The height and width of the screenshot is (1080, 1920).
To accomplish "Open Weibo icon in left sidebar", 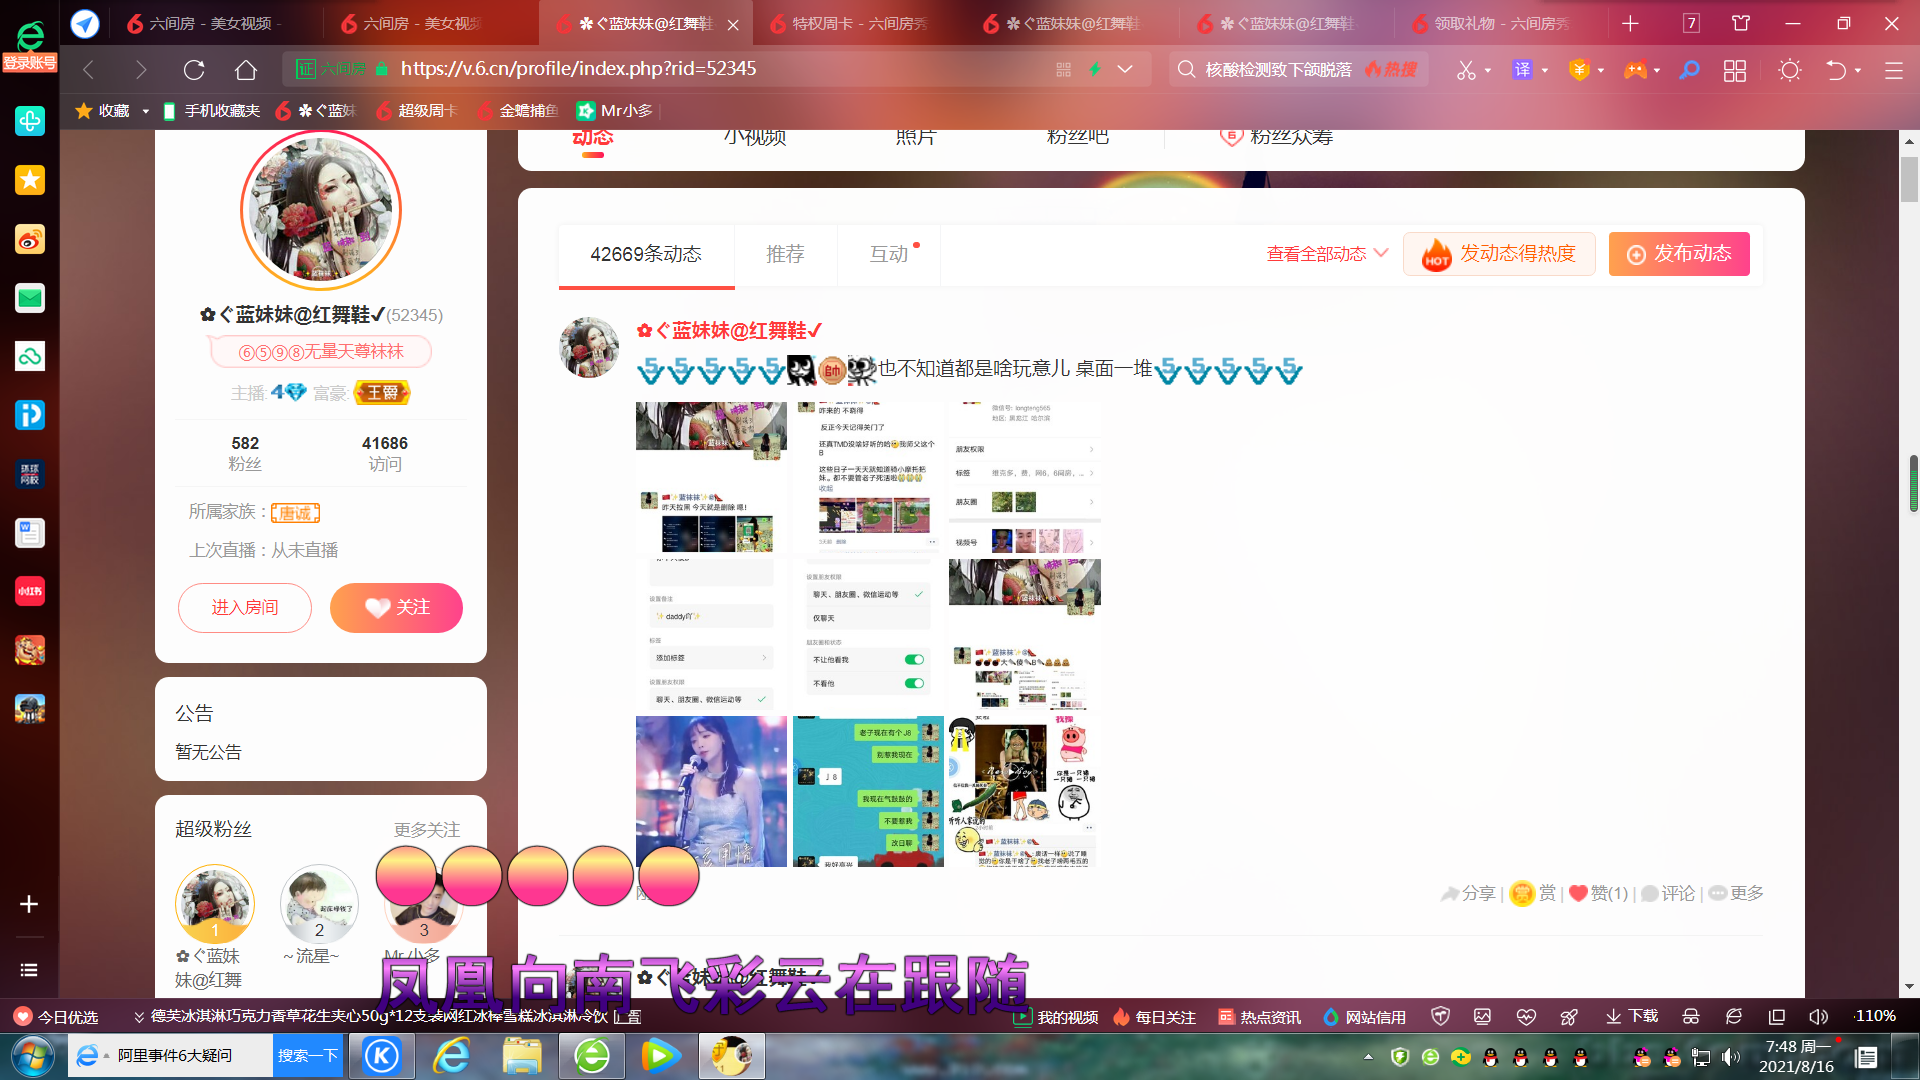I will (x=30, y=240).
